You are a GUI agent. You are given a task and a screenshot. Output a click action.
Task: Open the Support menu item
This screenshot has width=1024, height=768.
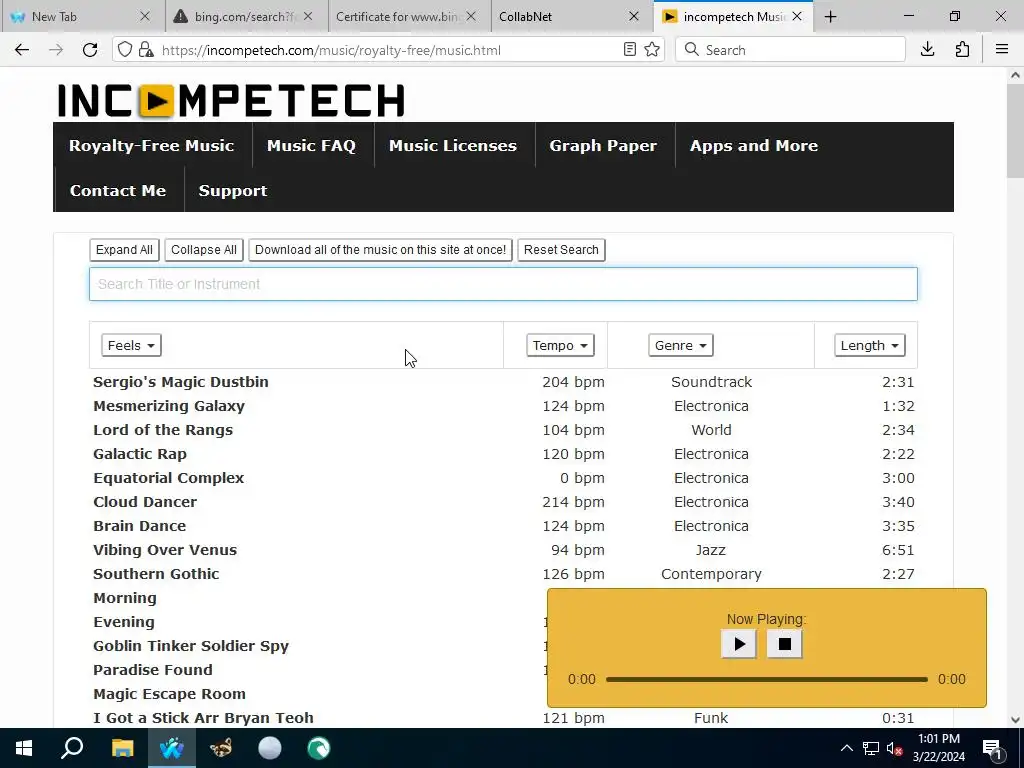(232, 191)
